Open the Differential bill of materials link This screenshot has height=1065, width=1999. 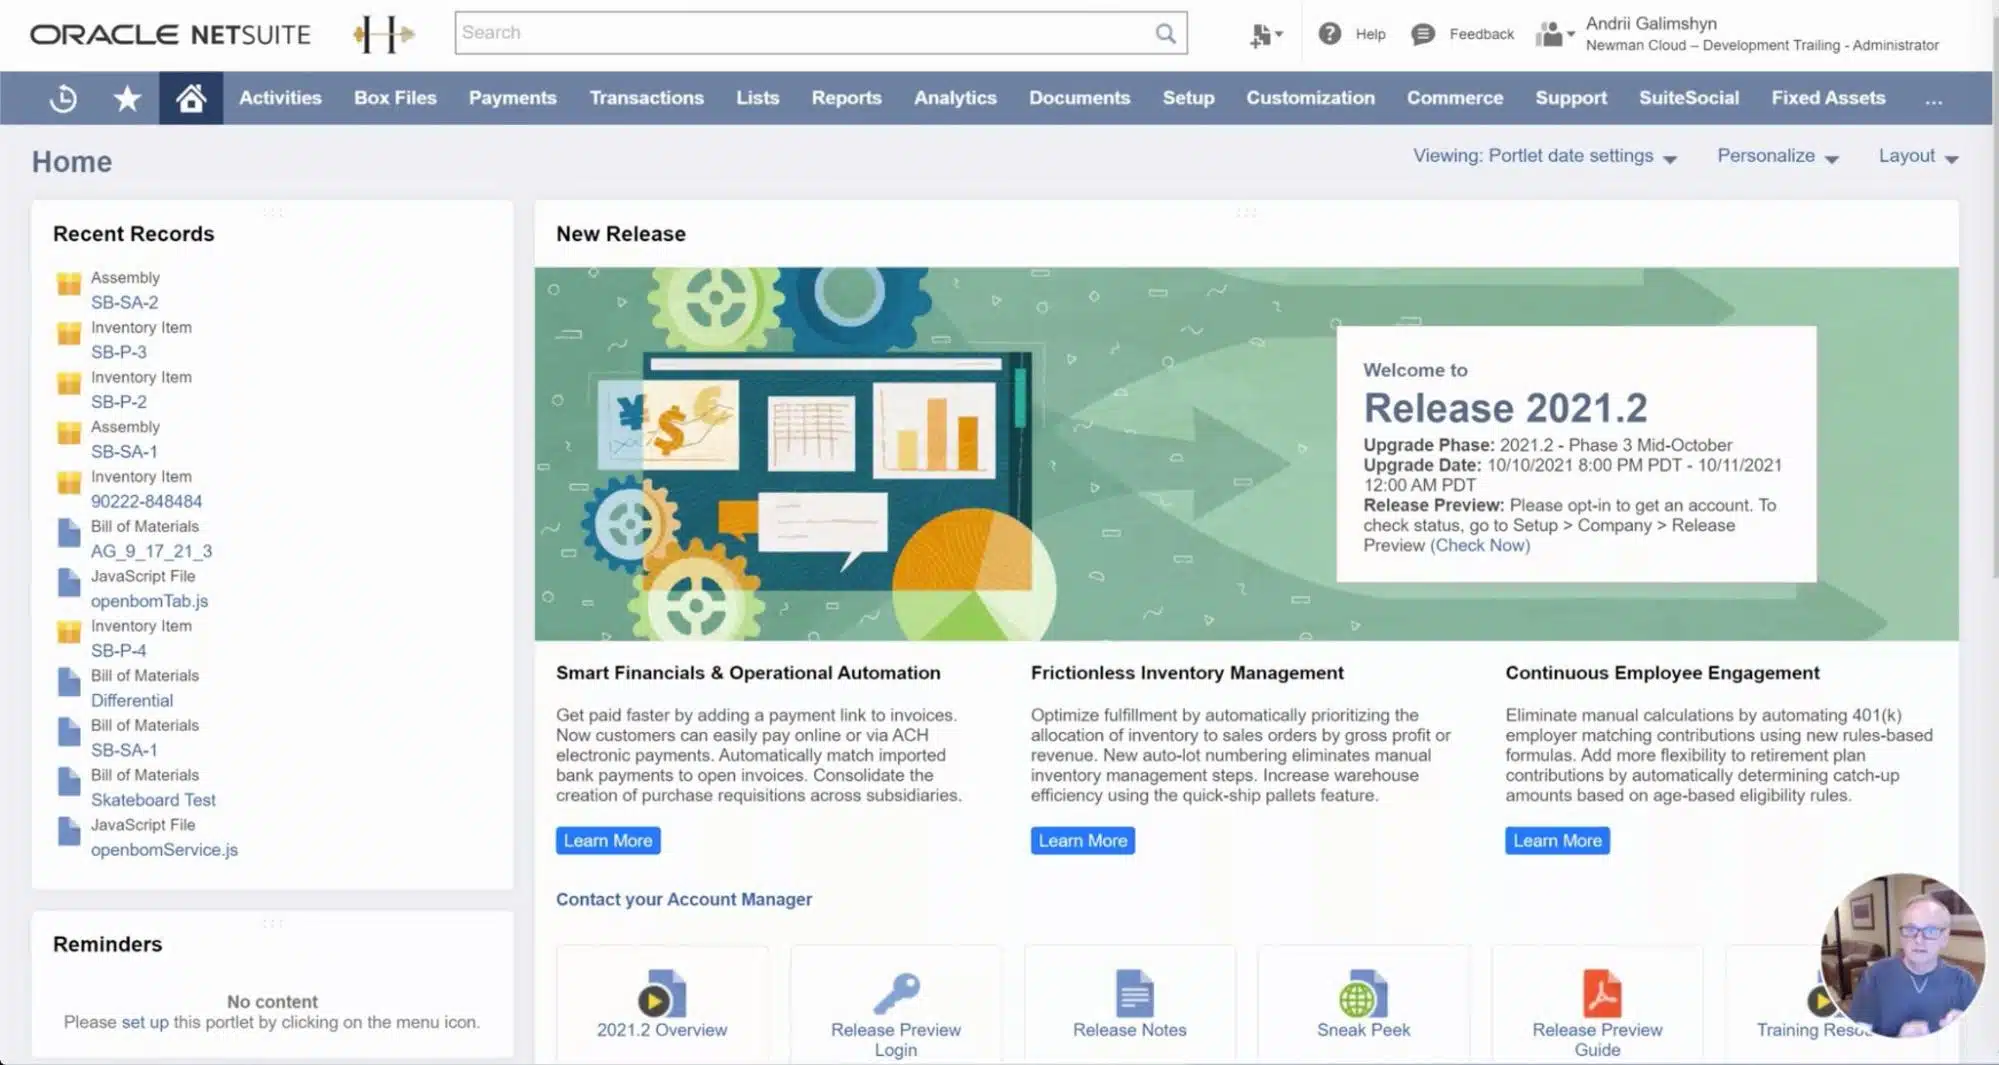132,700
